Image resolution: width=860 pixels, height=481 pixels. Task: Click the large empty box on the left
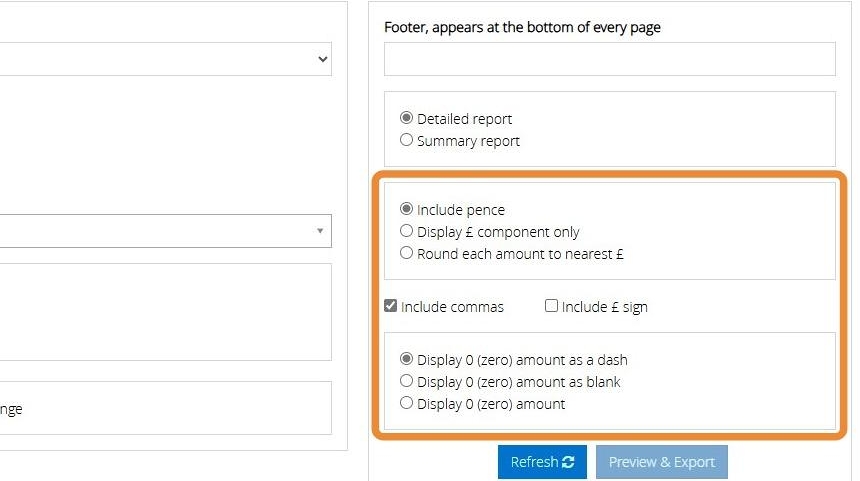165,311
